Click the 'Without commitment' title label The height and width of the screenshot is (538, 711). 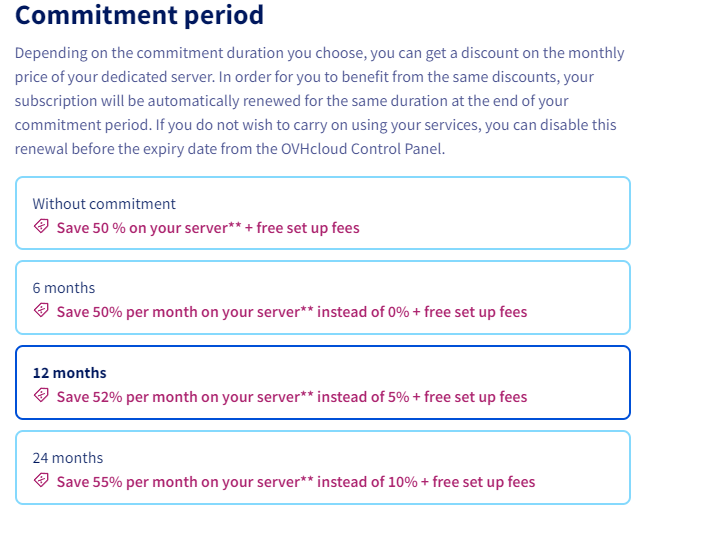(104, 204)
